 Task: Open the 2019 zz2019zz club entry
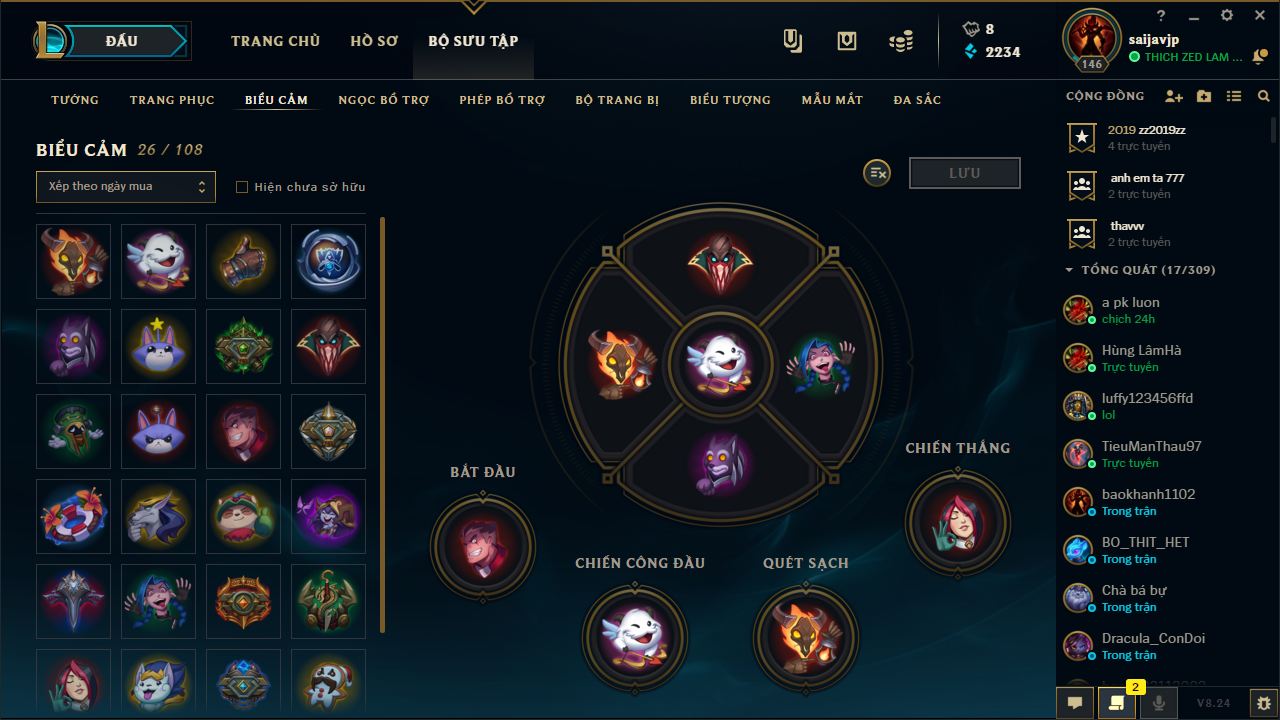click(1159, 138)
